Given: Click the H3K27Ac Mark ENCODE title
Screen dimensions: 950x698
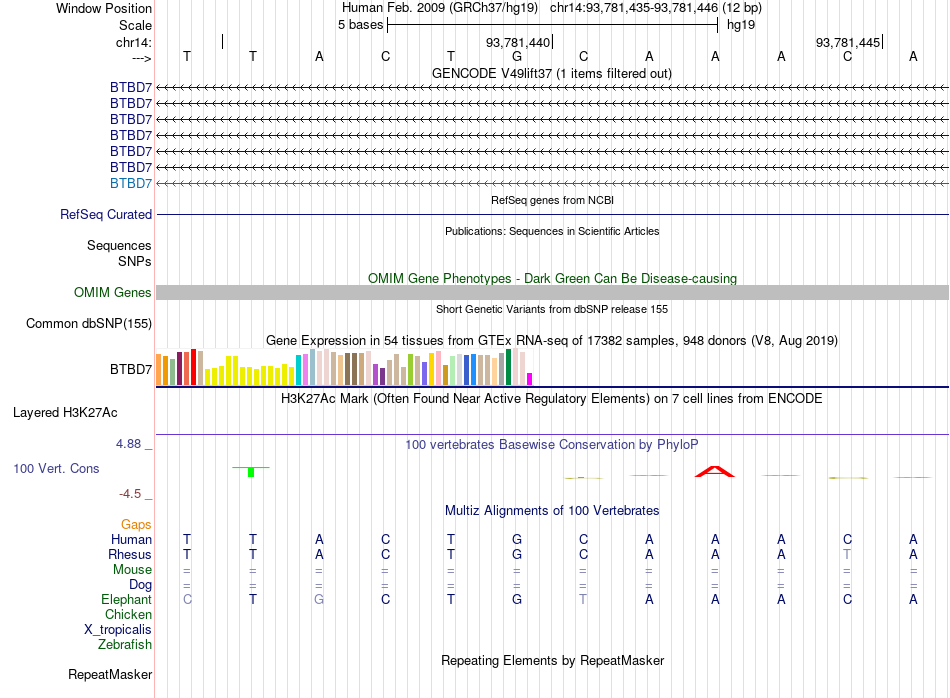Looking at the screenshot, I should click(x=552, y=399).
